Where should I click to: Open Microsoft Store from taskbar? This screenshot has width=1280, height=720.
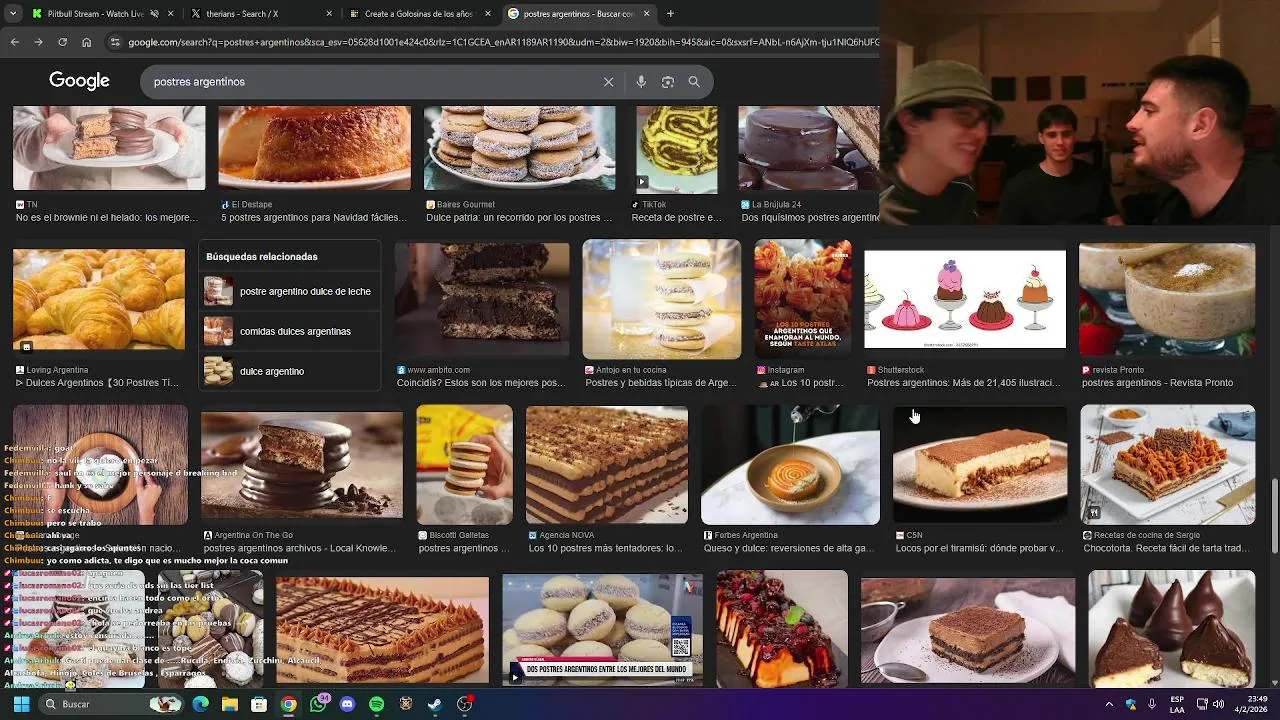(259, 704)
